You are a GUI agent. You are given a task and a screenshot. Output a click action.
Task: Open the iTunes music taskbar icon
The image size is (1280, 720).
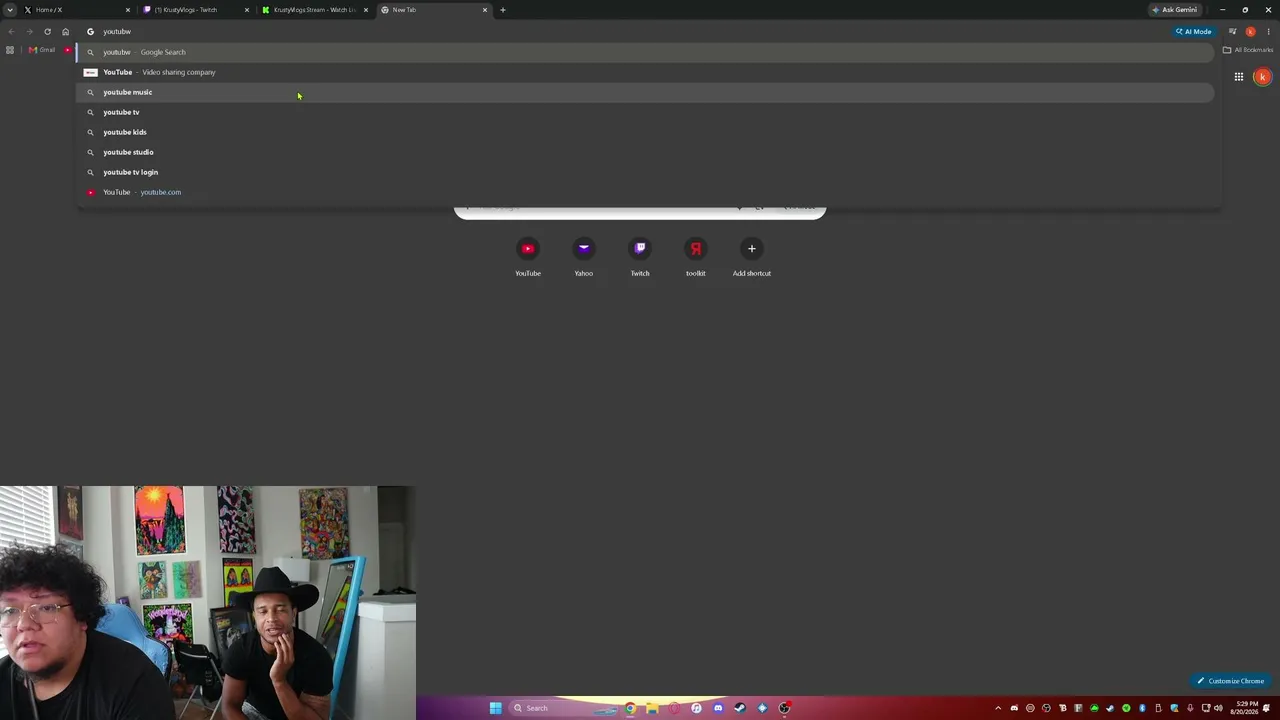(696, 708)
